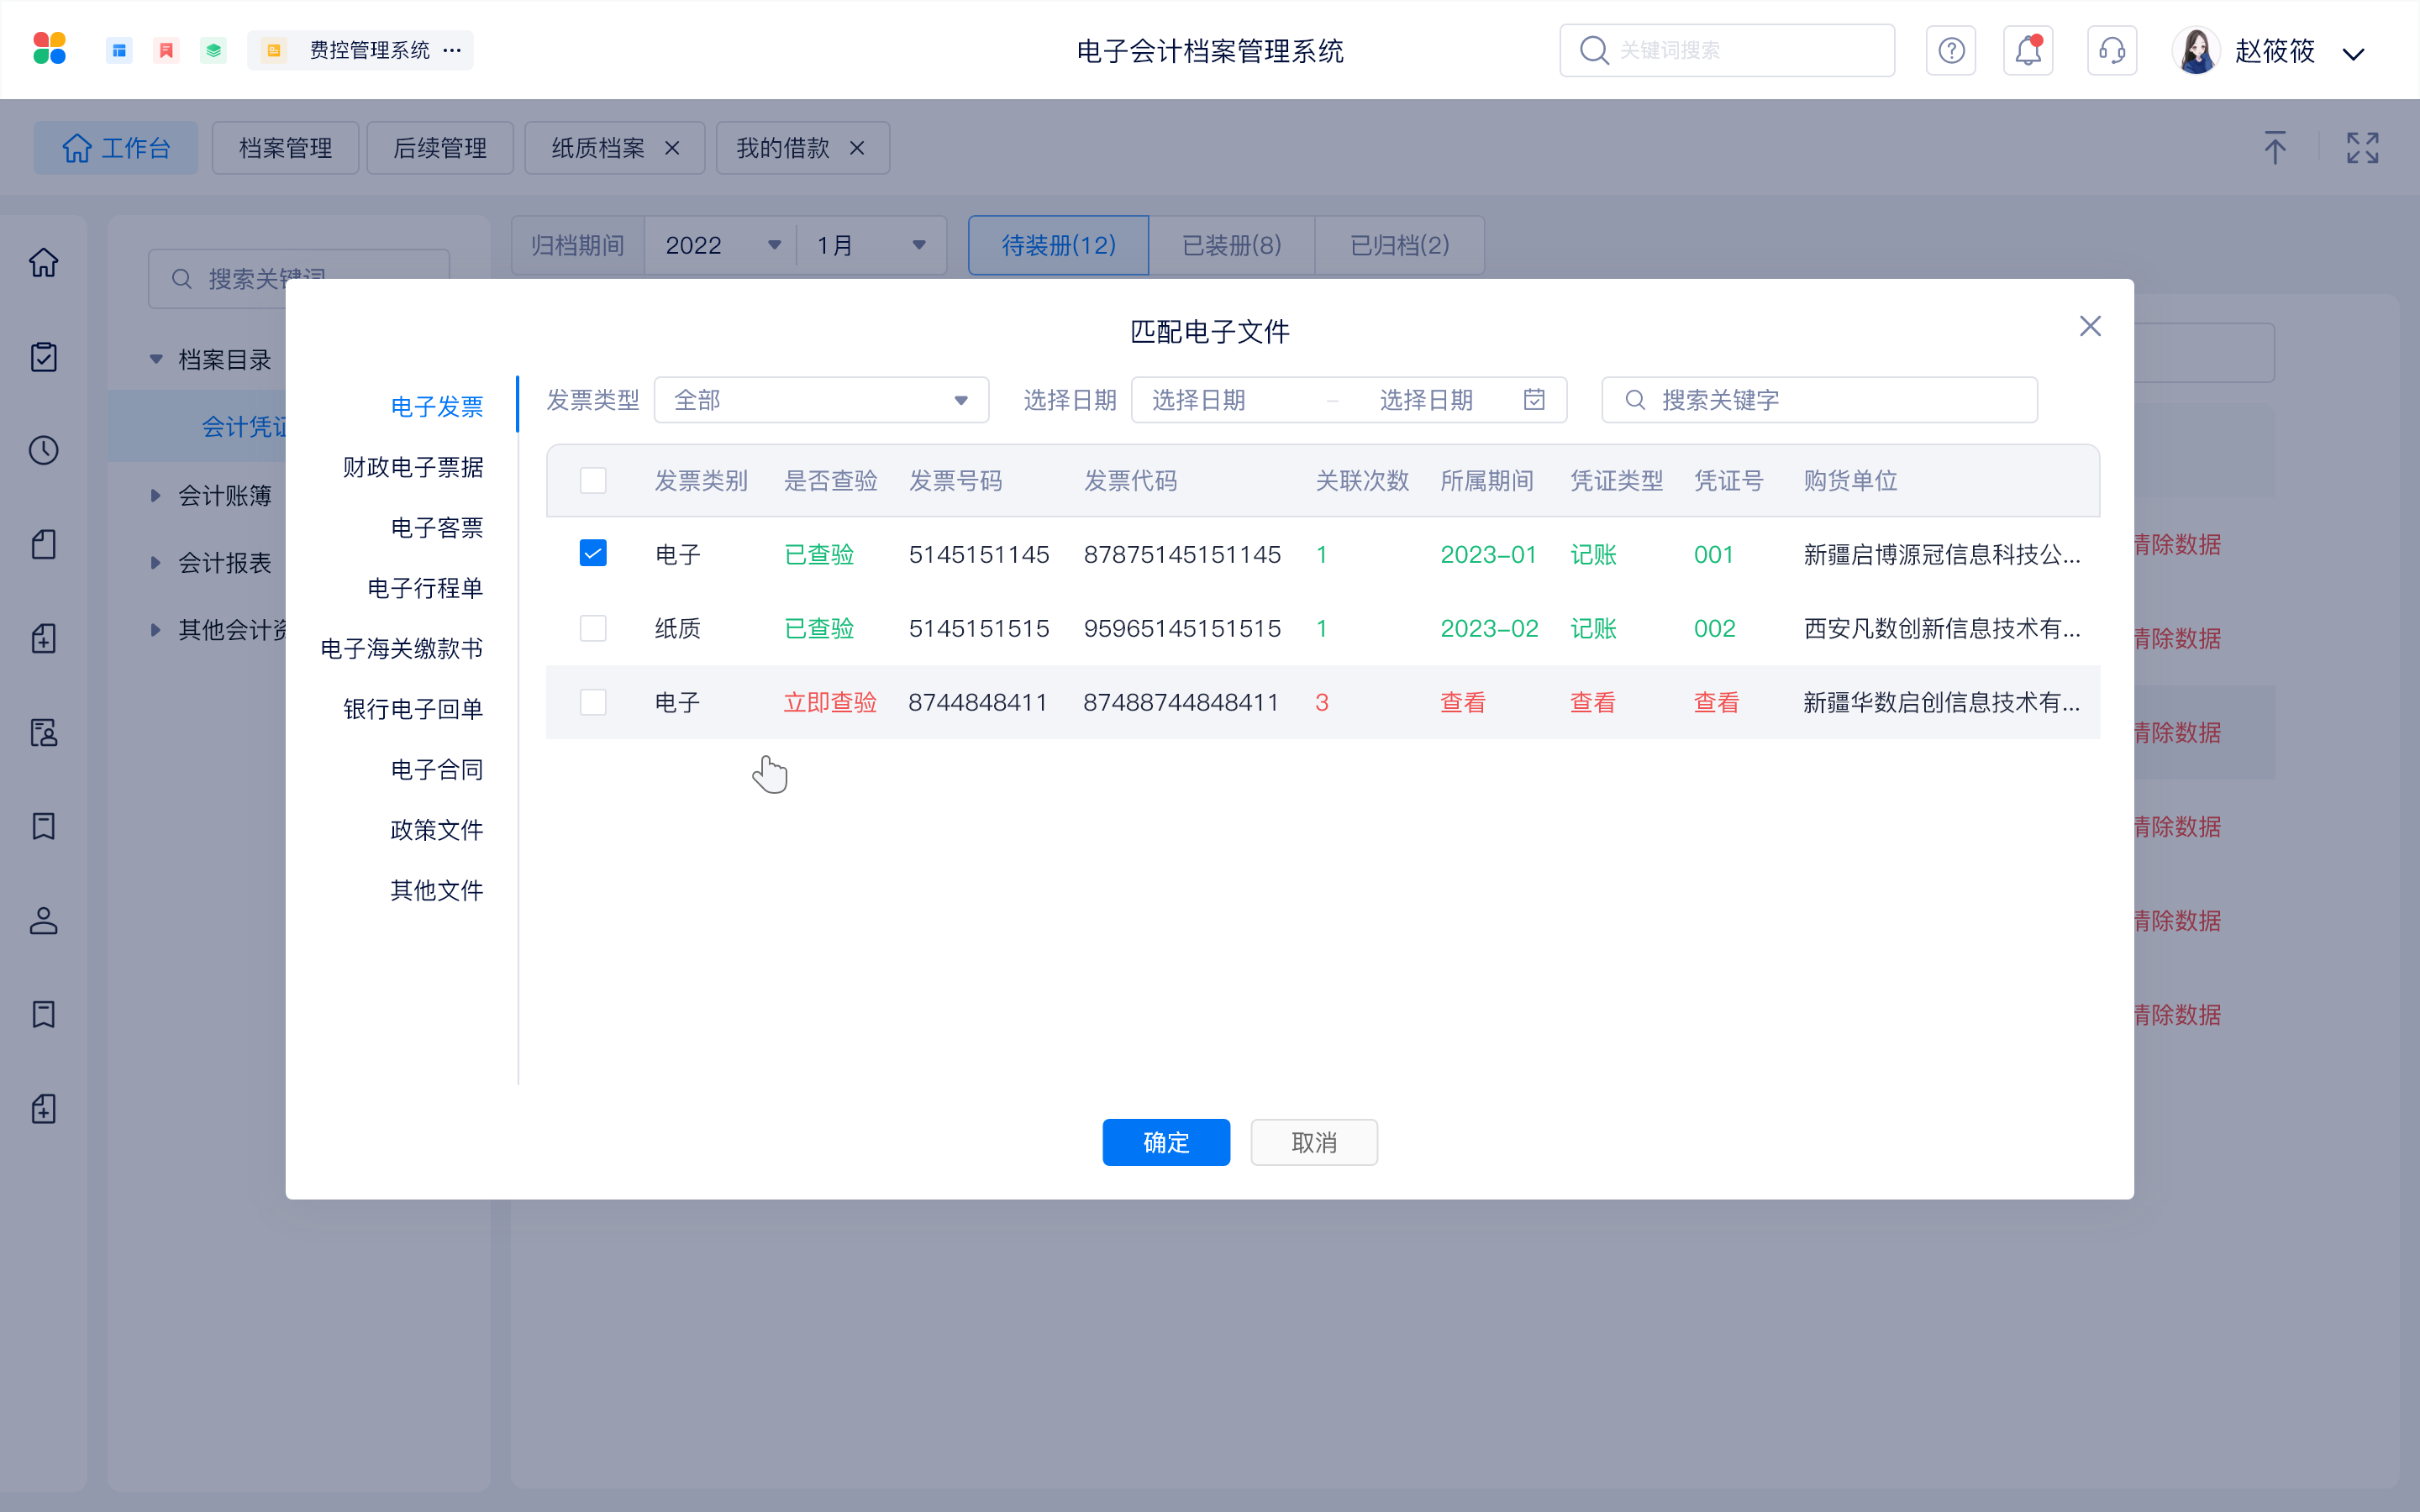Select 电子合同 in the dialog menu
This screenshot has height=1512, width=2420.
coord(437,769)
